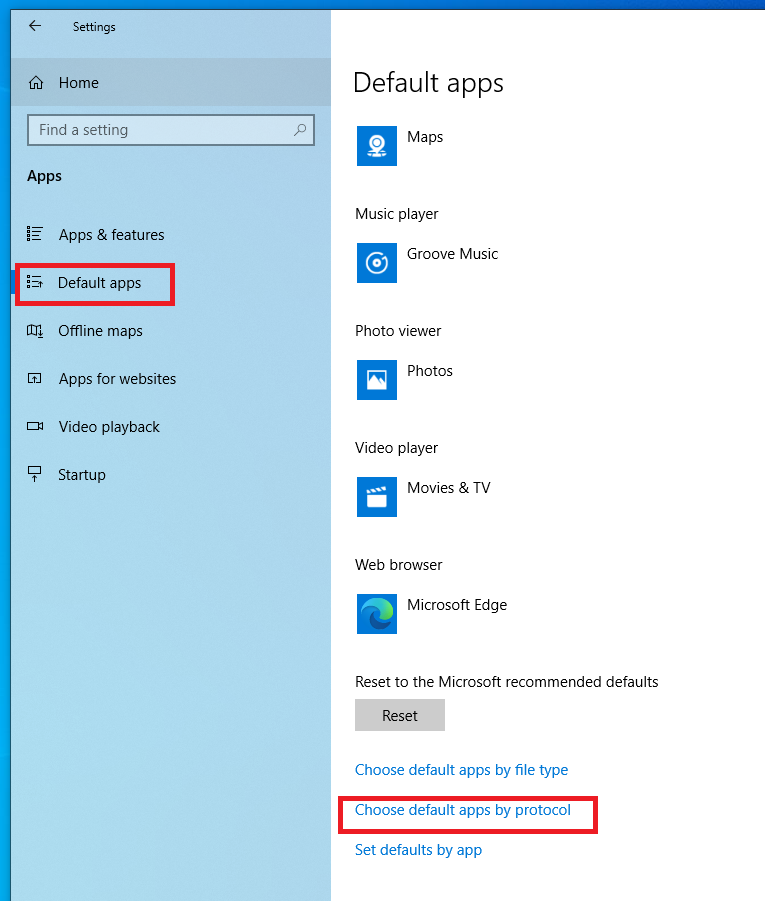Focus the Find a setting search box

[171, 130]
